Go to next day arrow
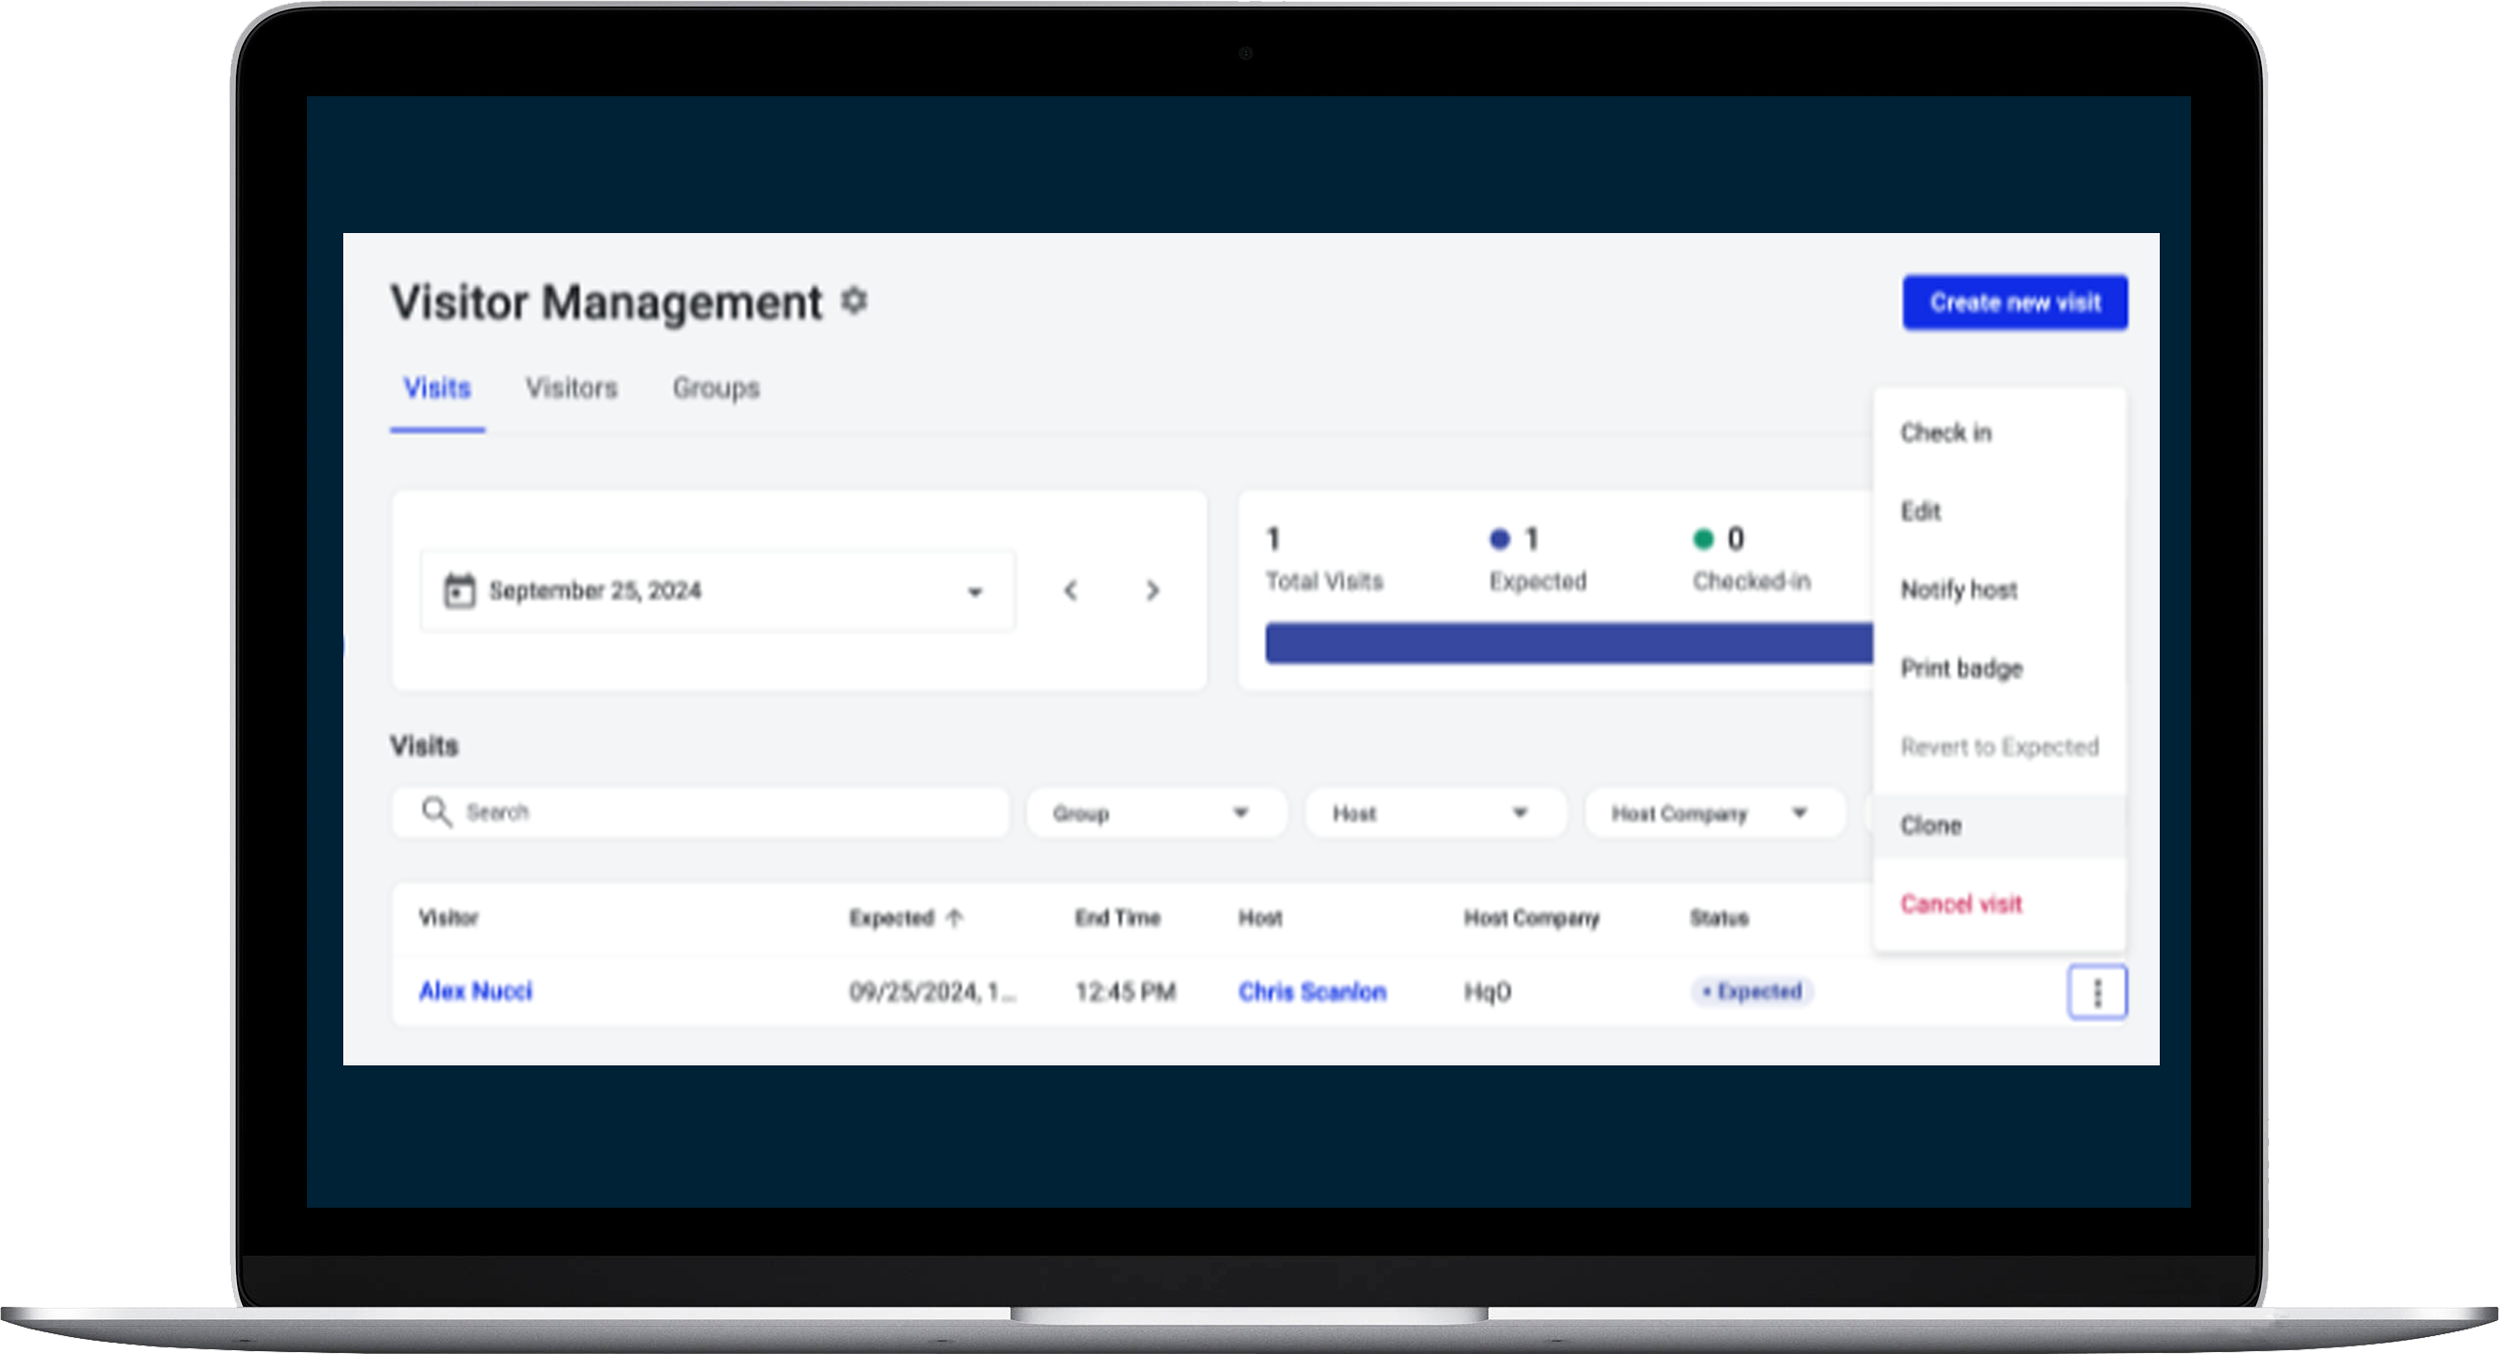The image size is (2499, 1354). pos(1152,590)
